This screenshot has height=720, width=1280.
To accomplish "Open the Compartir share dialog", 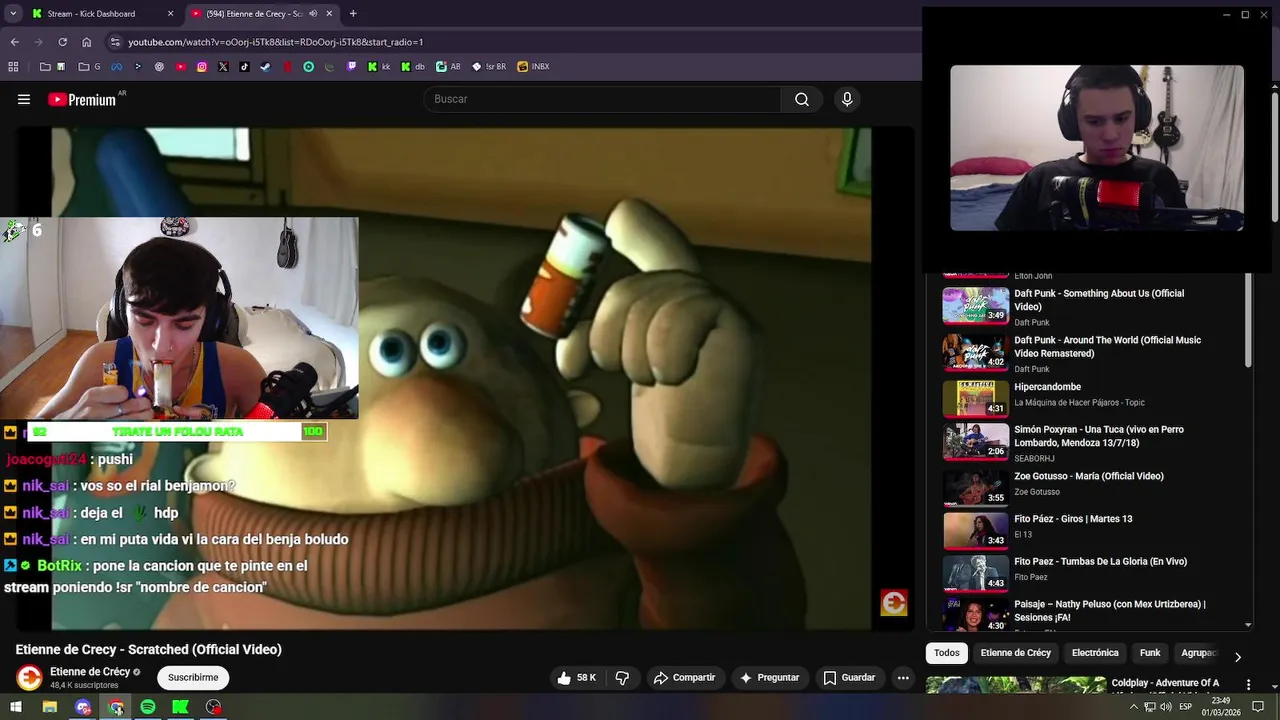I will pos(685,678).
